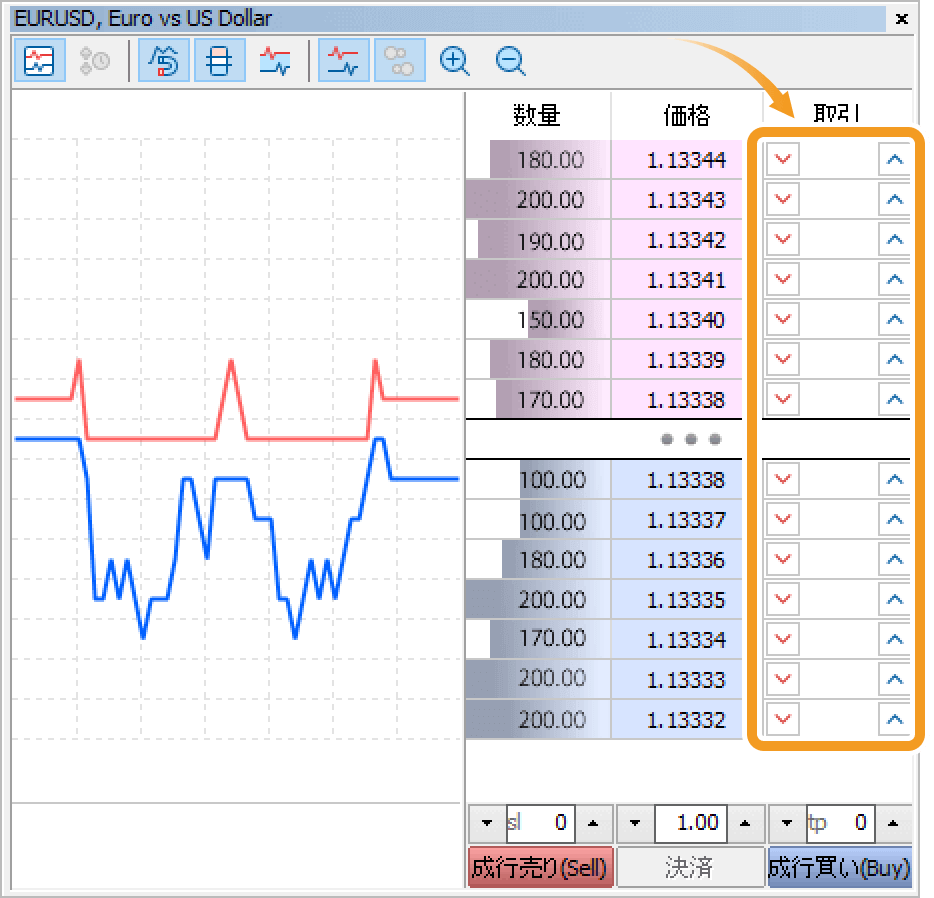Zoom in with the magnifier plus icon
The image size is (934, 898).
tap(454, 61)
